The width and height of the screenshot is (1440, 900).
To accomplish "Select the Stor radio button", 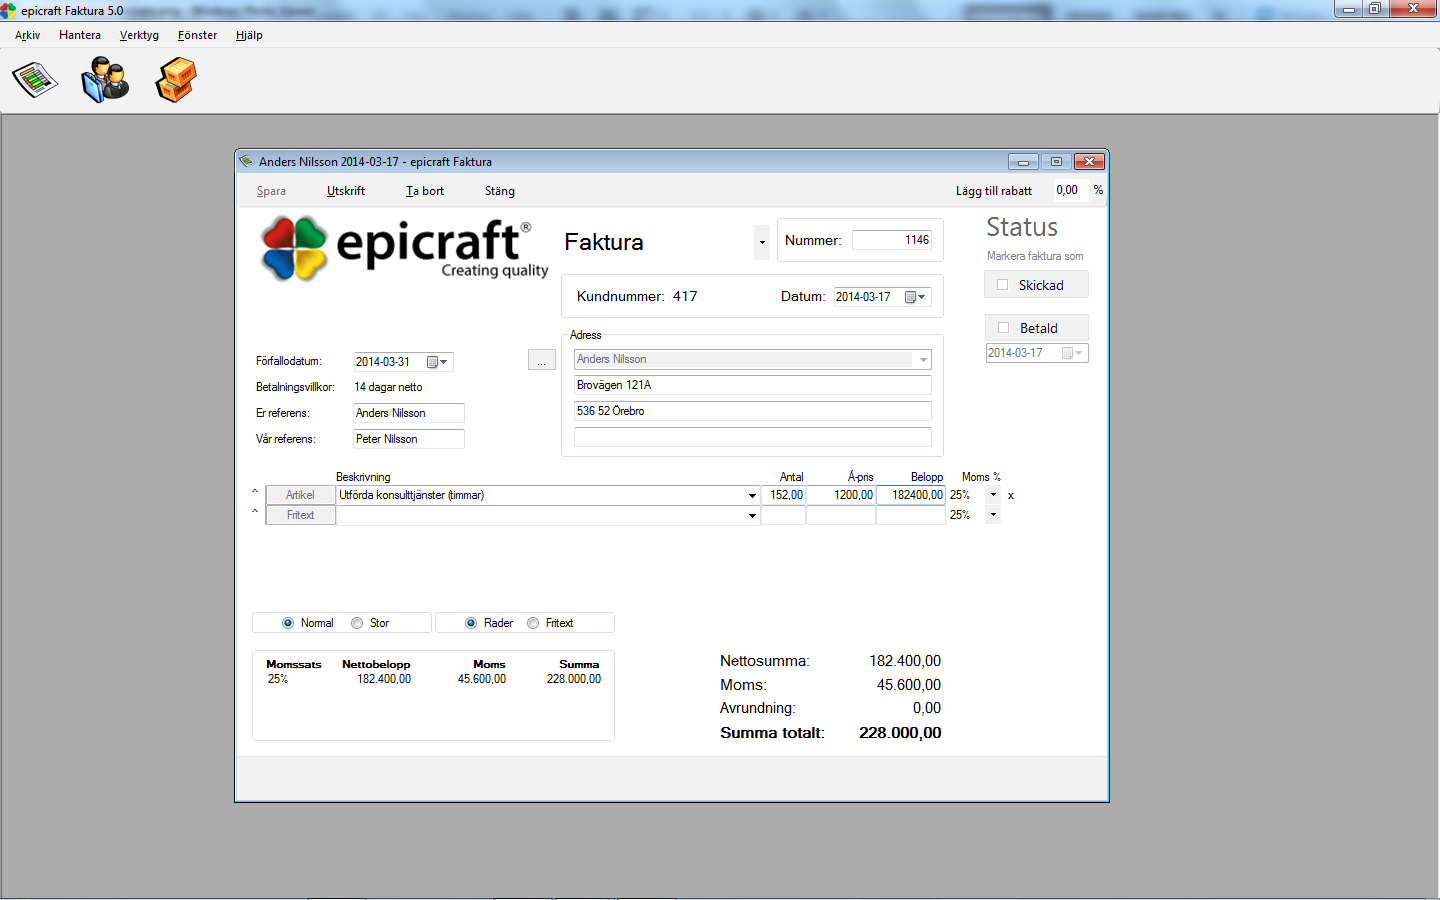I will (357, 622).
